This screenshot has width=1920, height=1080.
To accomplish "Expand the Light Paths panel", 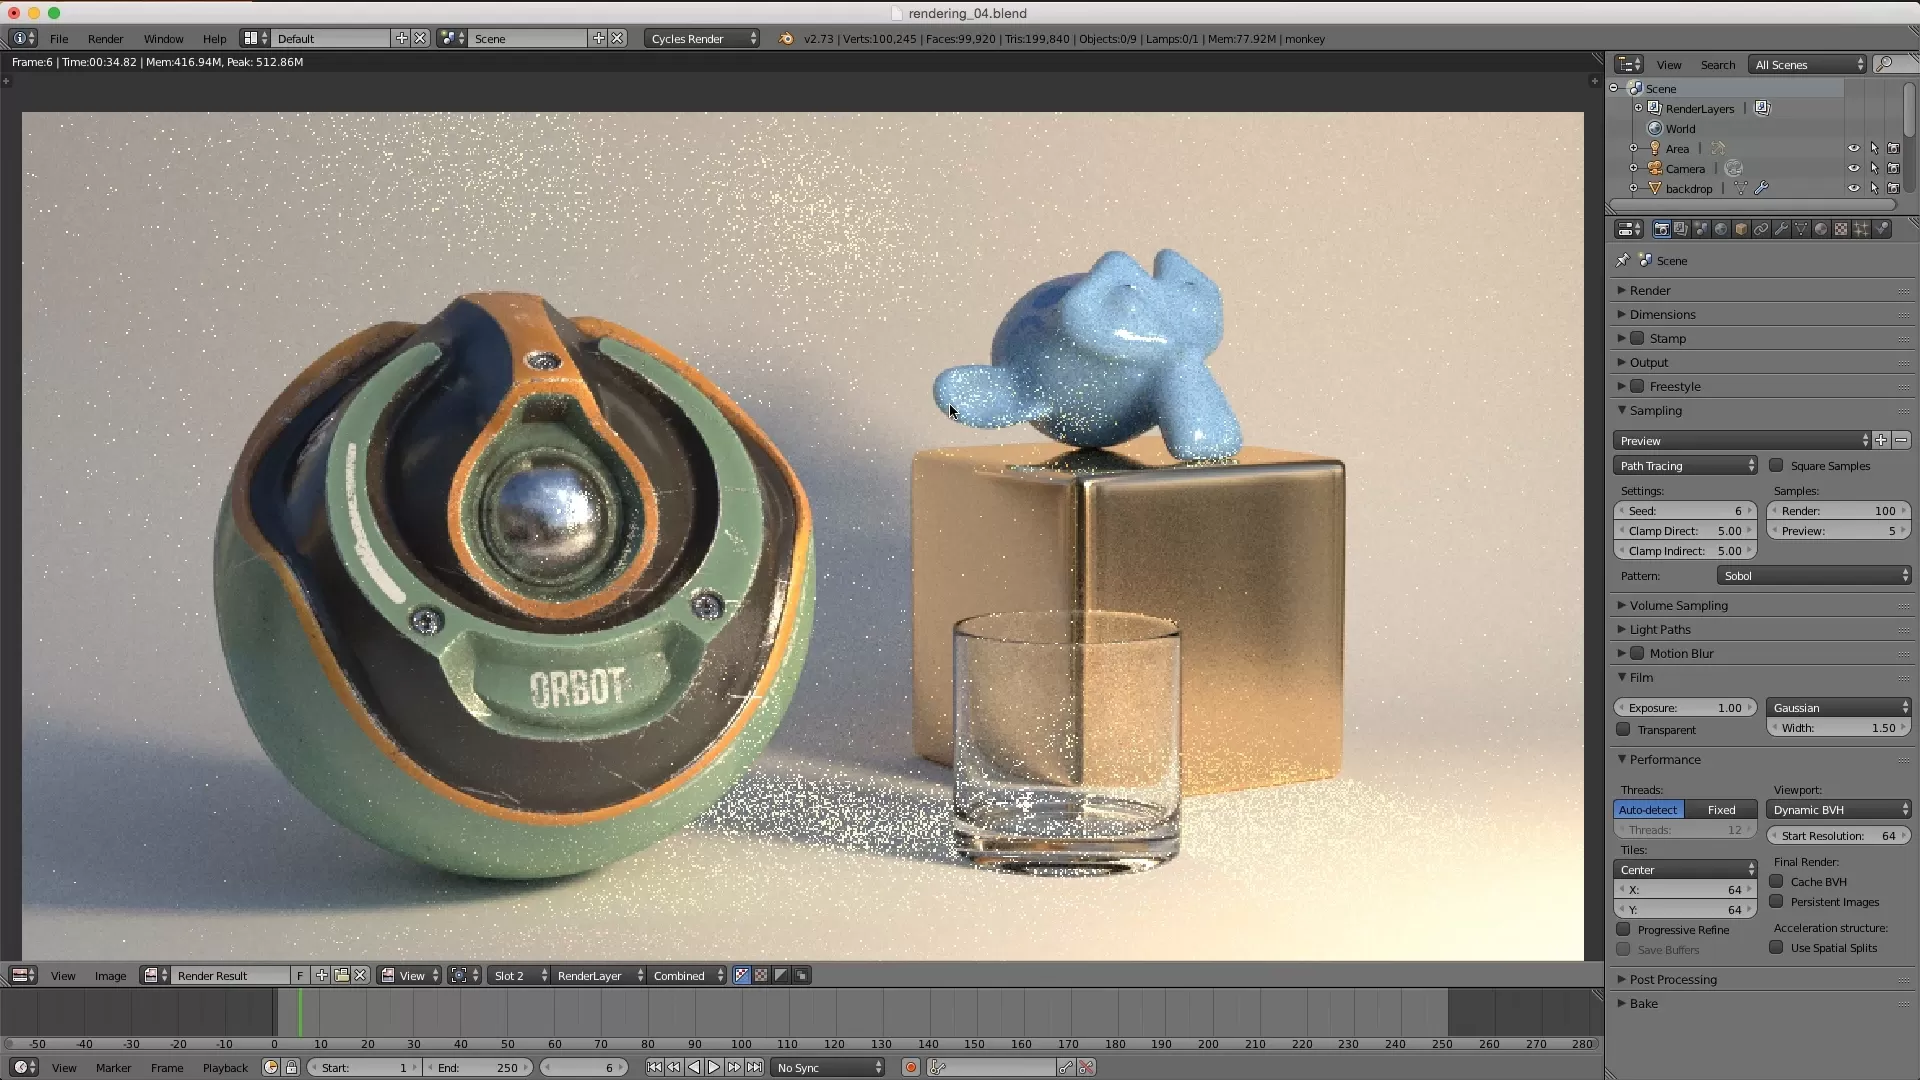I will pos(1660,629).
